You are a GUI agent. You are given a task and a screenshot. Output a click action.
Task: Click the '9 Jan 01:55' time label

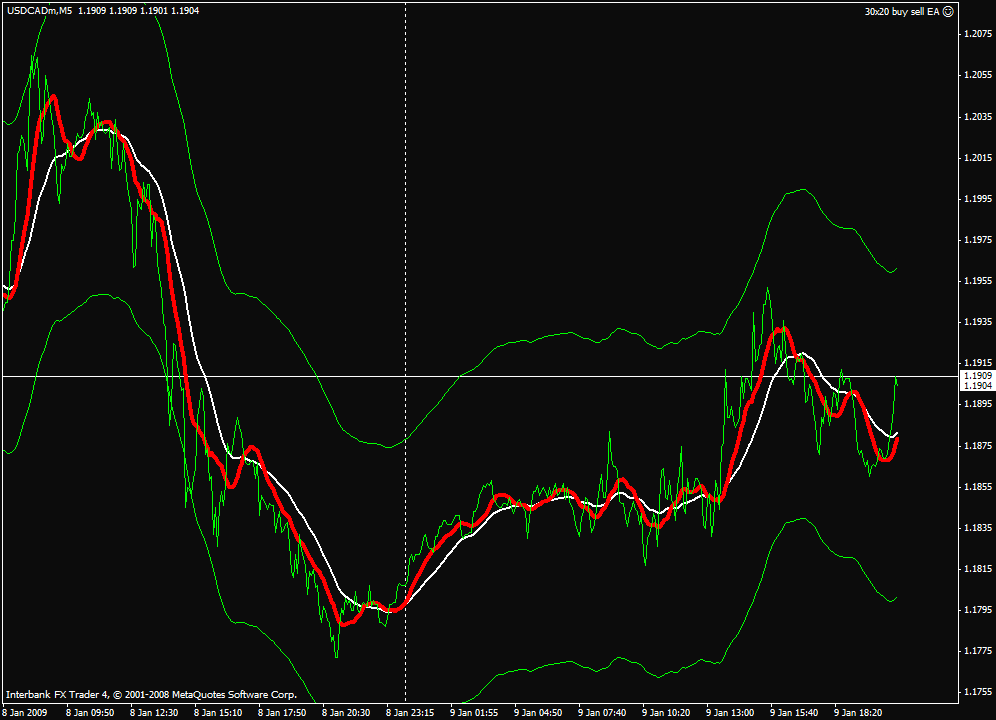coord(474,713)
